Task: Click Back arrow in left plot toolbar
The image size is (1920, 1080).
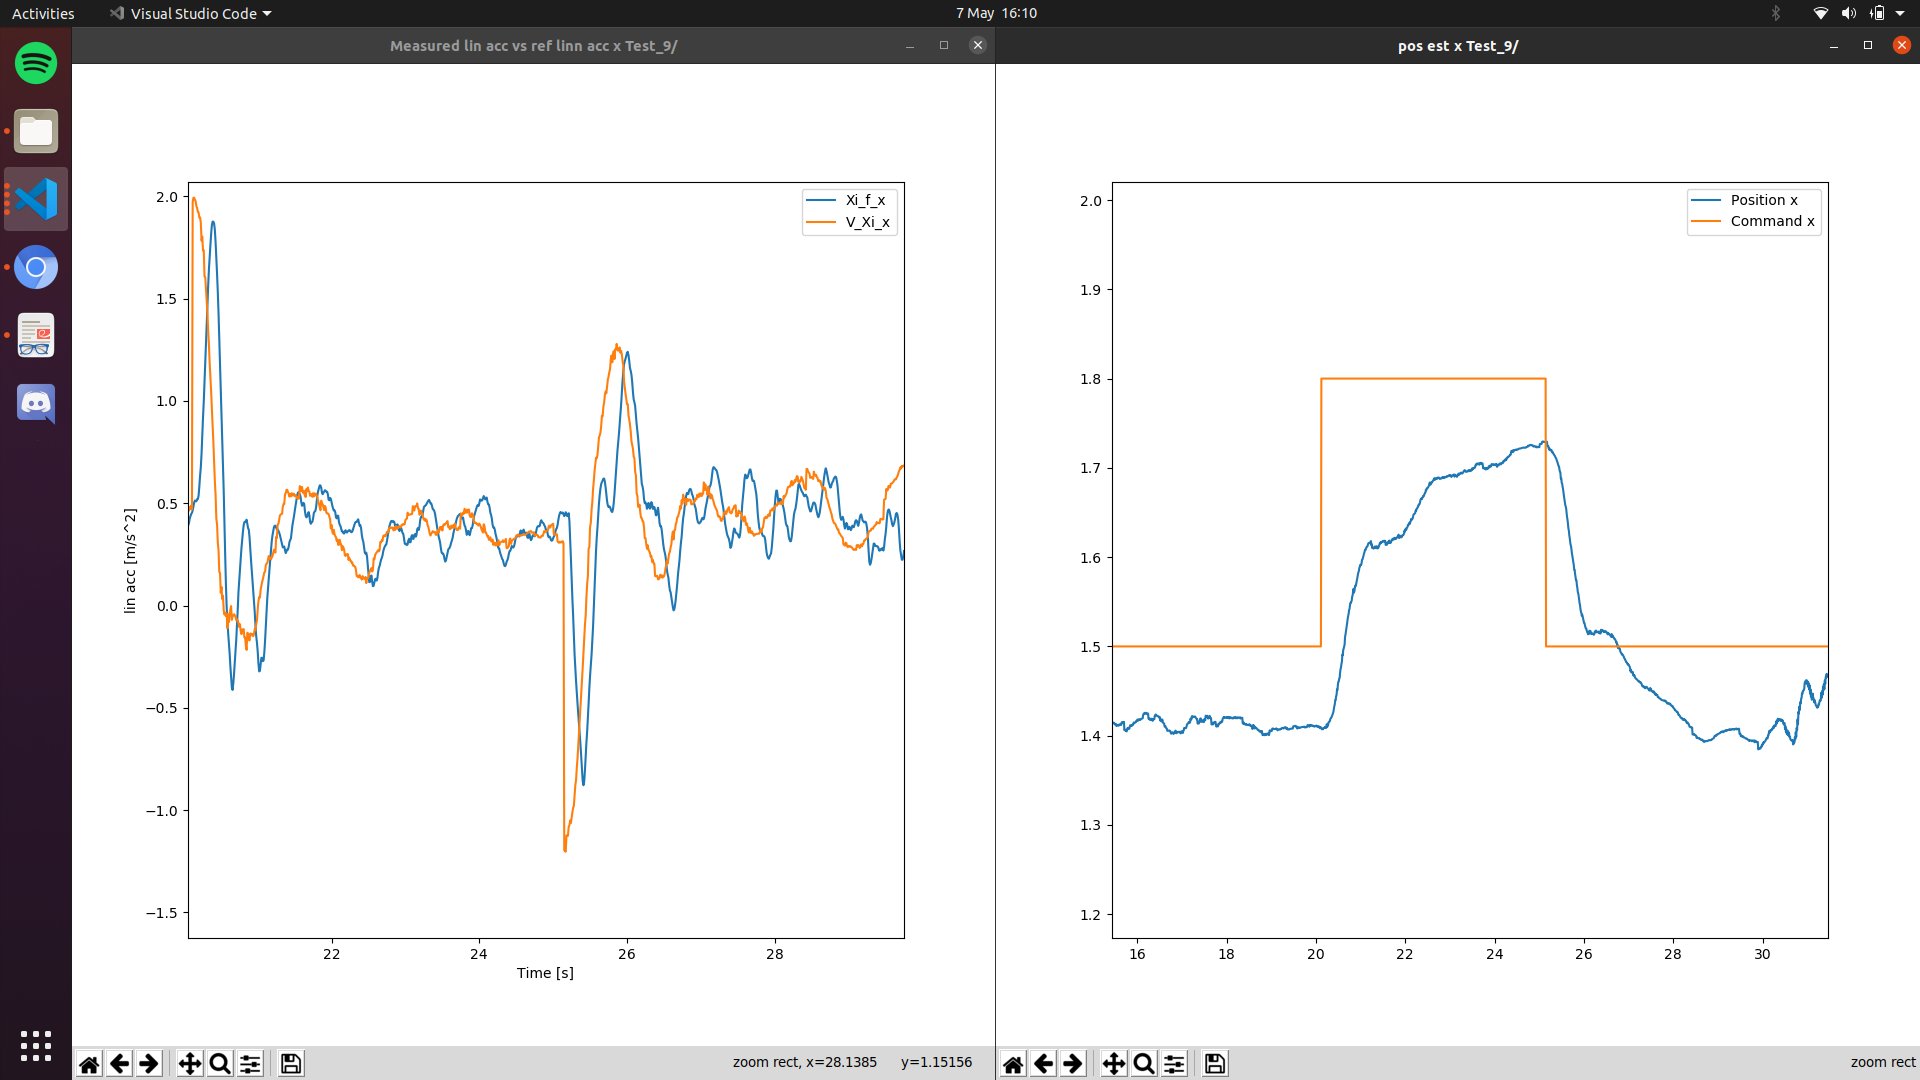Action: coord(119,1063)
